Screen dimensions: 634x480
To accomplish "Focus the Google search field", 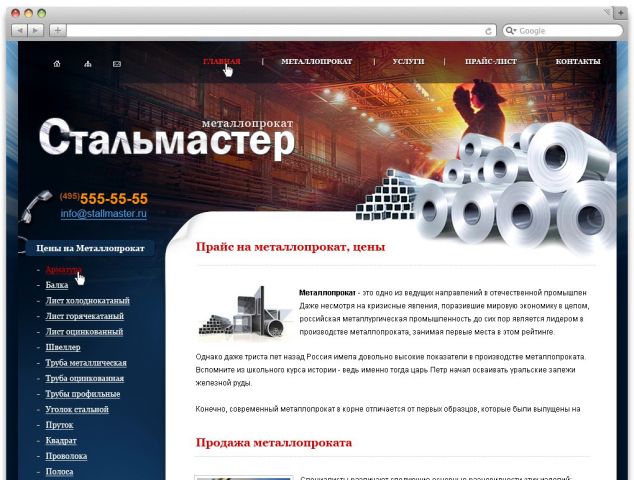I will (x=563, y=31).
